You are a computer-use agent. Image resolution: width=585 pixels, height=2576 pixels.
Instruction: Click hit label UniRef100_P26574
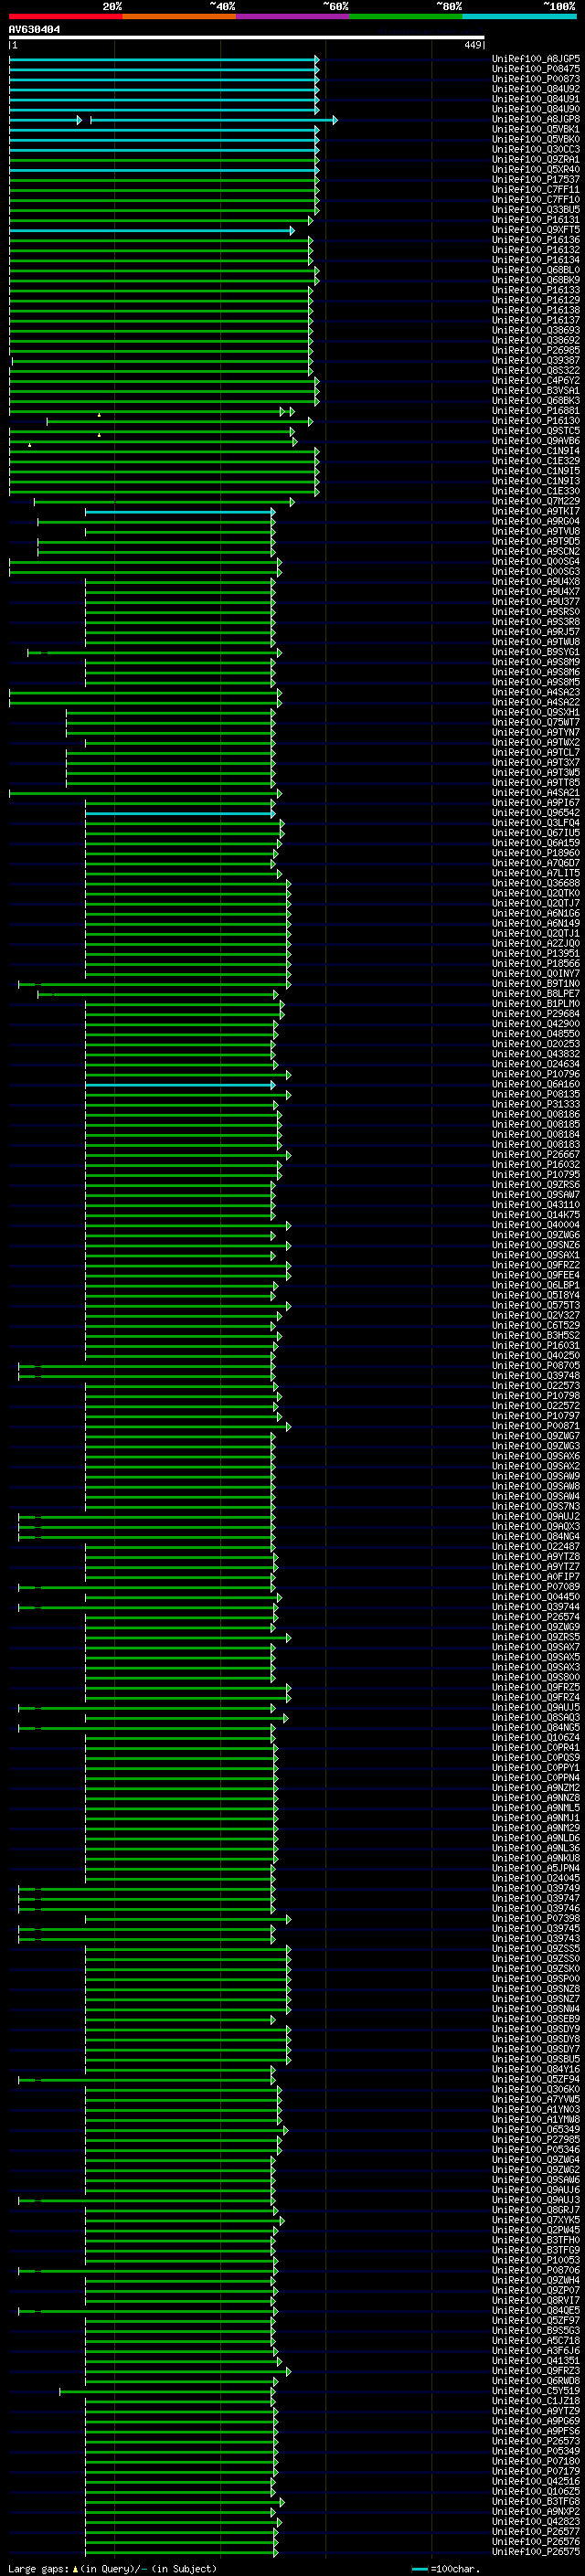coord(536,1617)
